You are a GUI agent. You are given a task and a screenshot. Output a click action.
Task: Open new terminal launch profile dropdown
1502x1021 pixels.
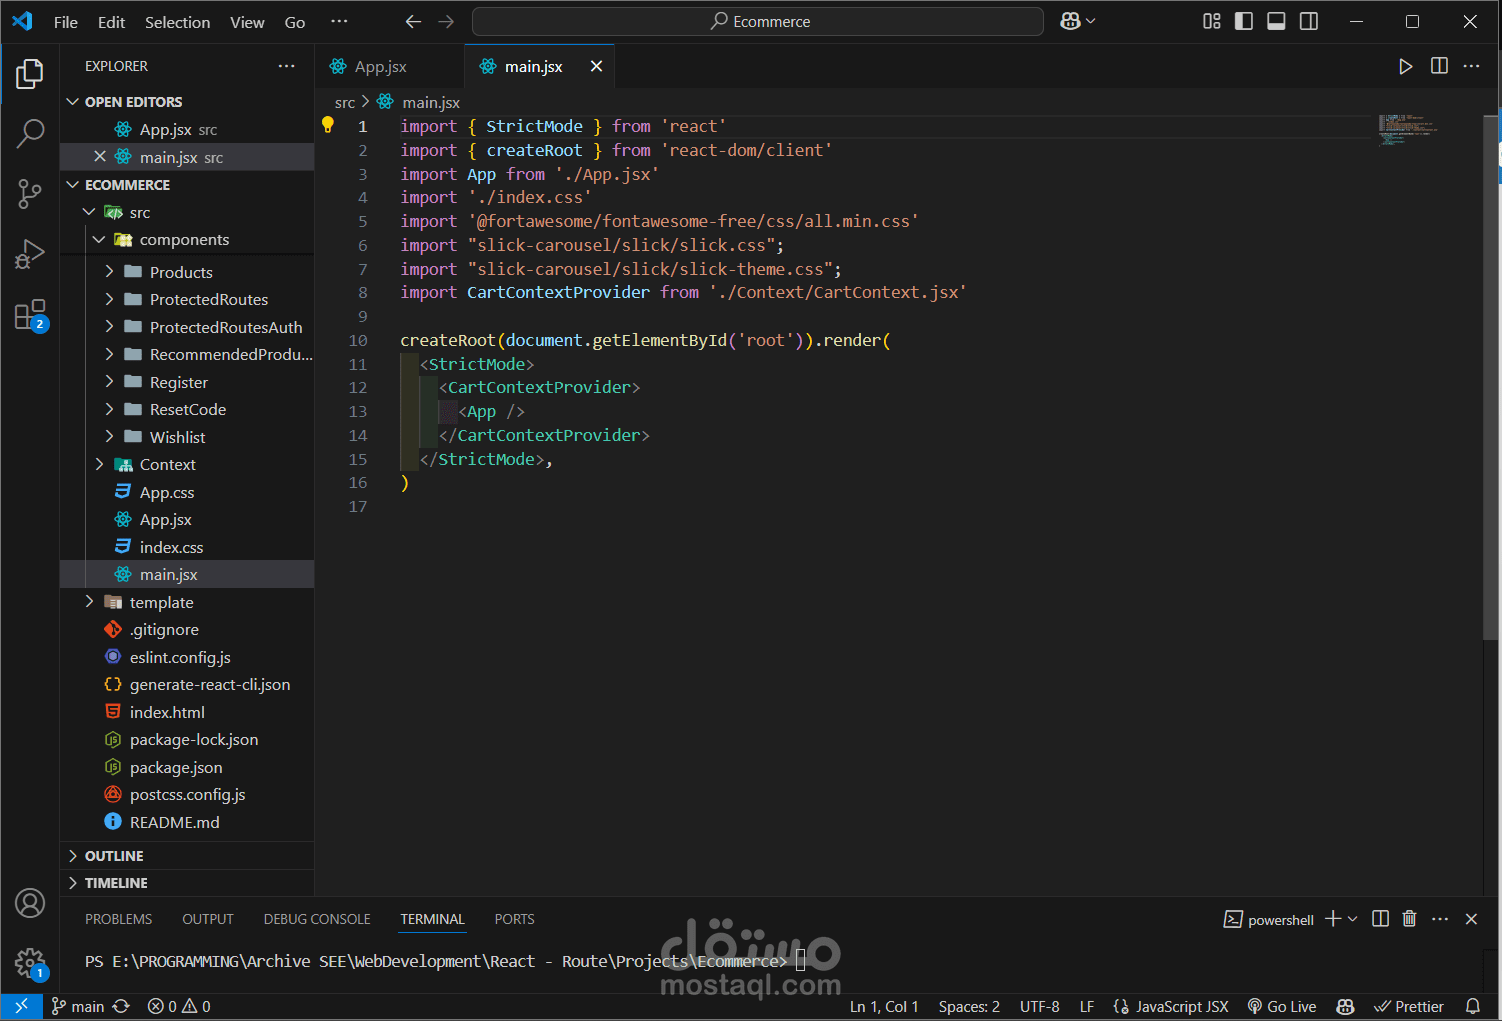(x=1353, y=919)
